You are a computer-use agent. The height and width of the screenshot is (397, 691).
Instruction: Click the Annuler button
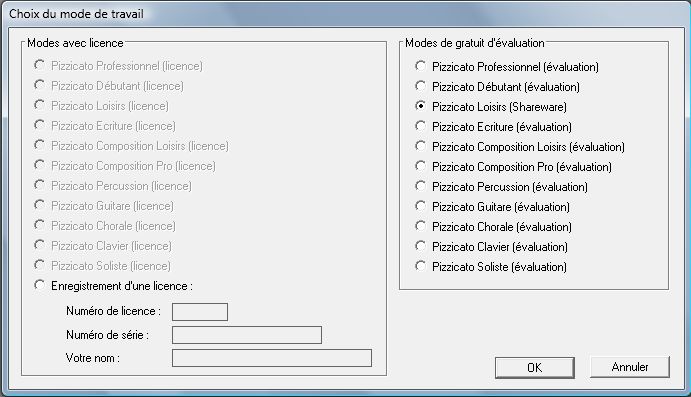click(x=630, y=367)
